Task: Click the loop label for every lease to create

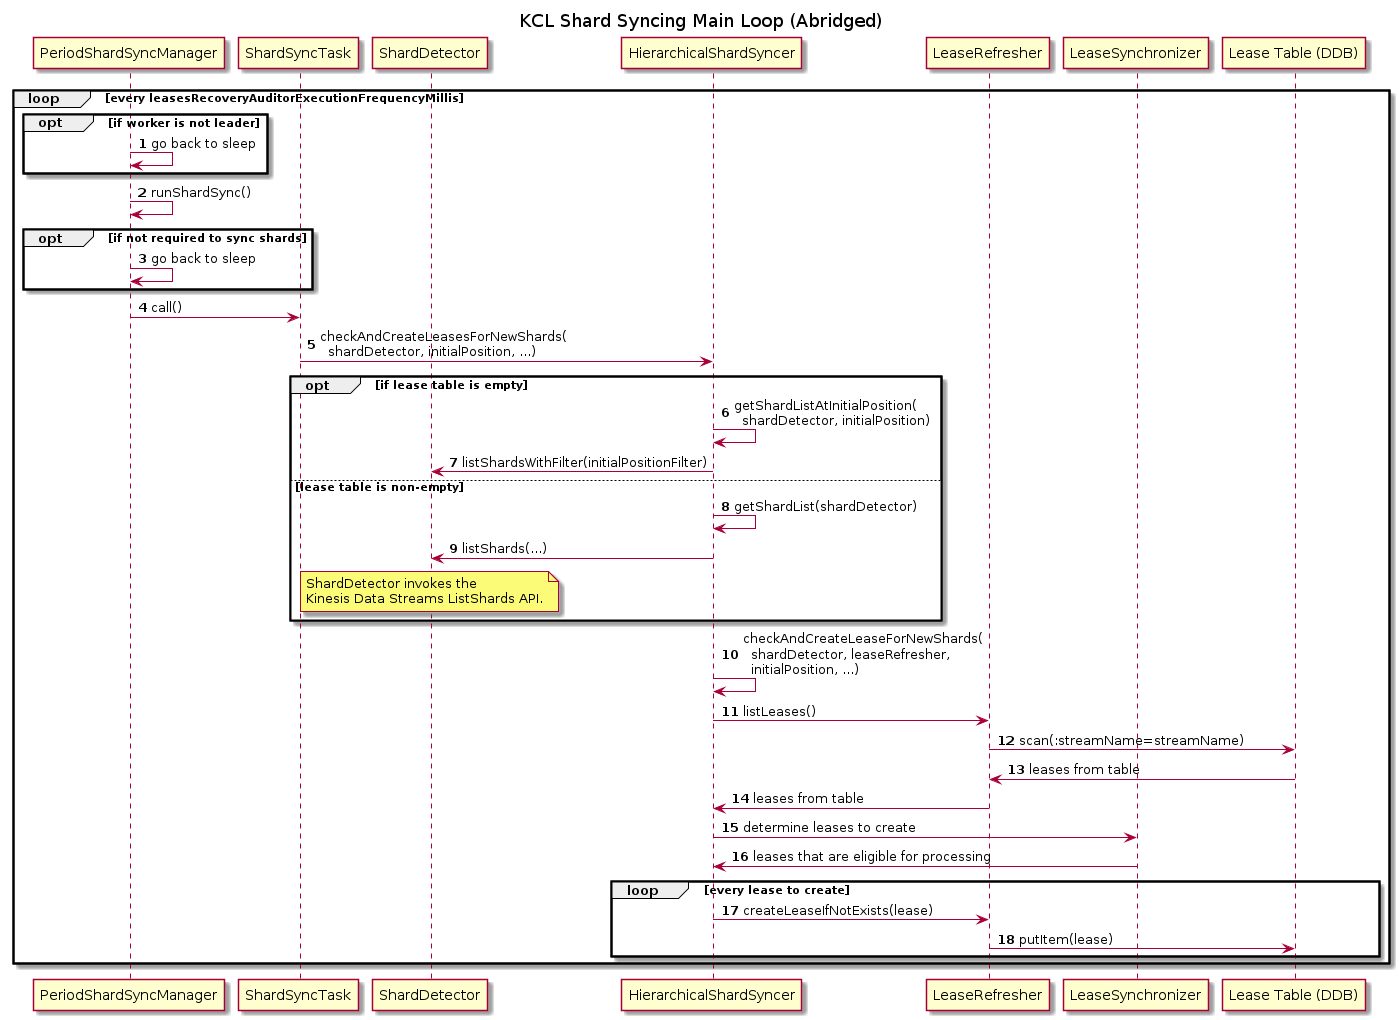Action: (x=642, y=891)
